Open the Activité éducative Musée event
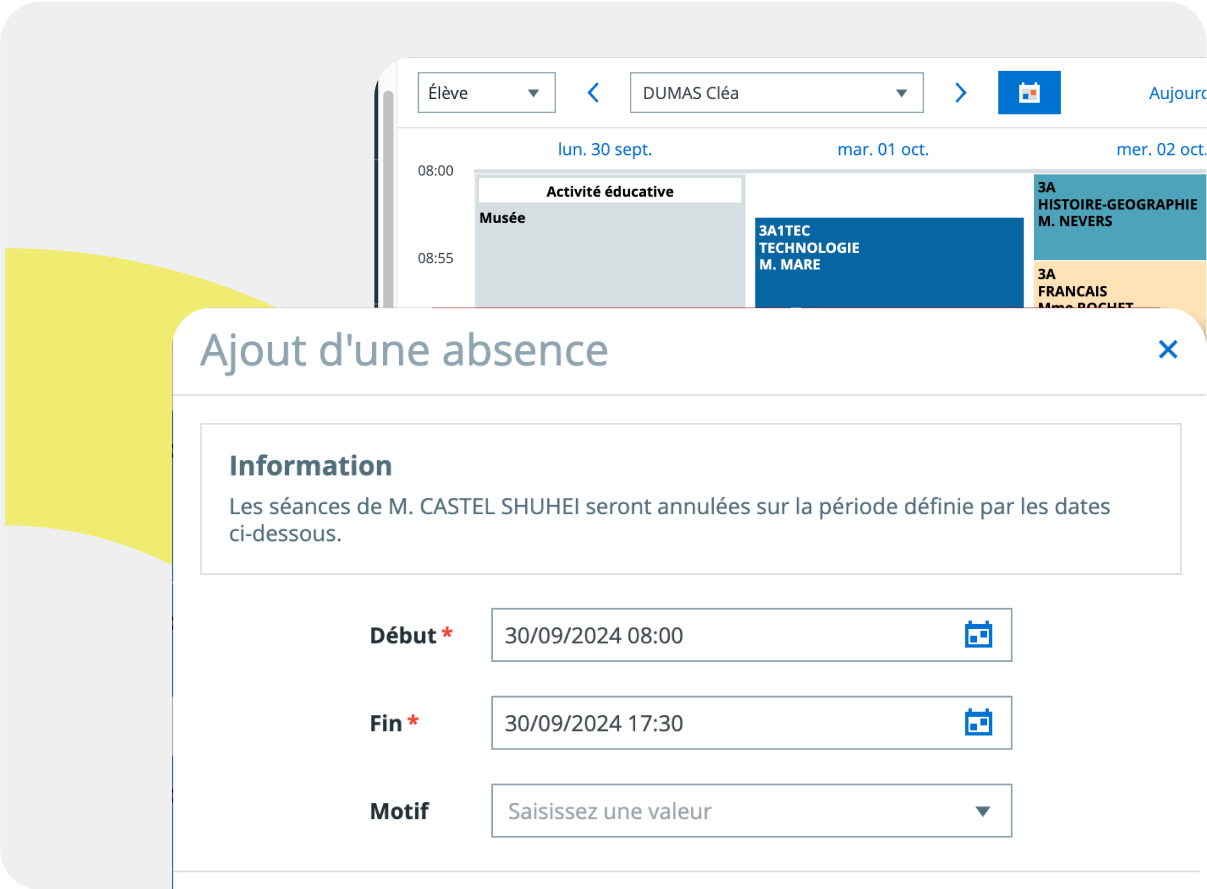This screenshot has width=1207, height=889. 610,241
